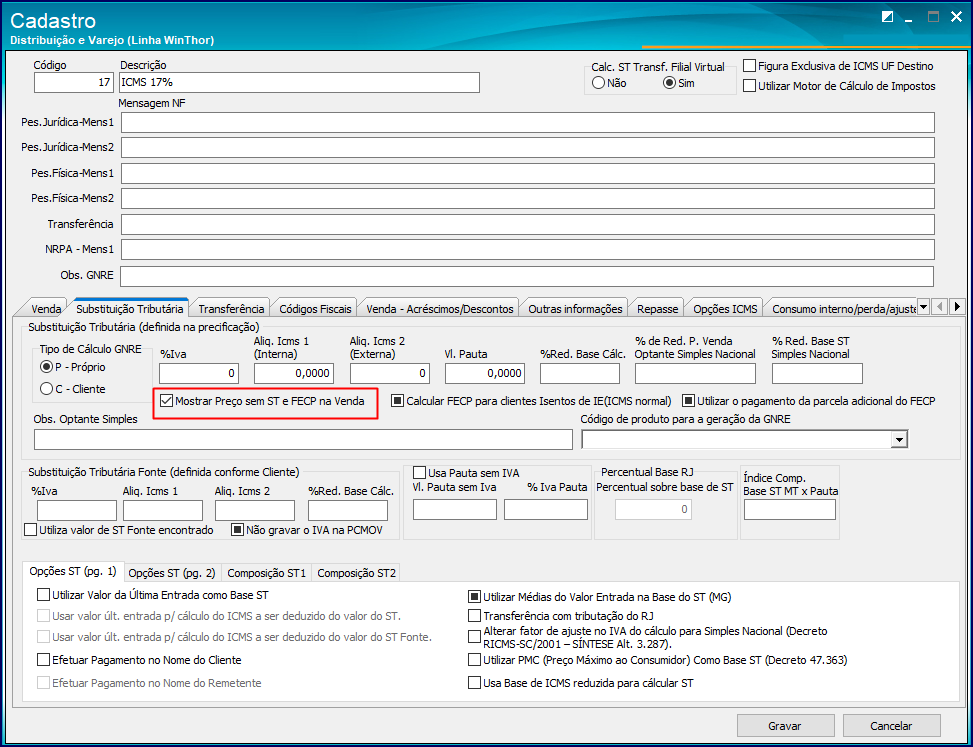Select Não for Calc. ST Transf. Filial Virtual
This screenshot has width=973, height=747.
click(x=609, y=83)
